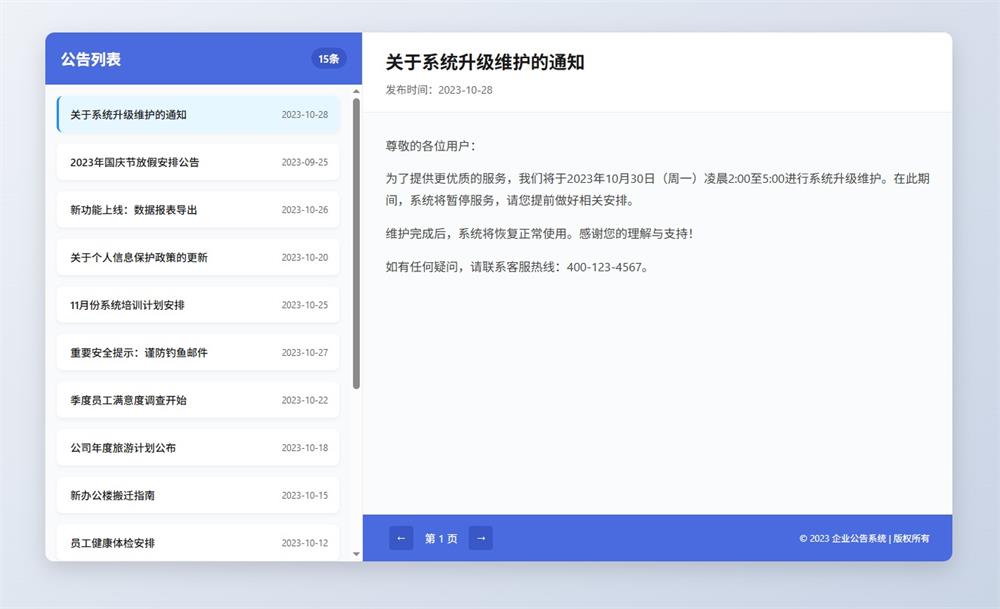The width and height of the screenshot is (1000, 609).
Task: Select 季度员工满意度调查开始 announcement
Action: (198, 400)
